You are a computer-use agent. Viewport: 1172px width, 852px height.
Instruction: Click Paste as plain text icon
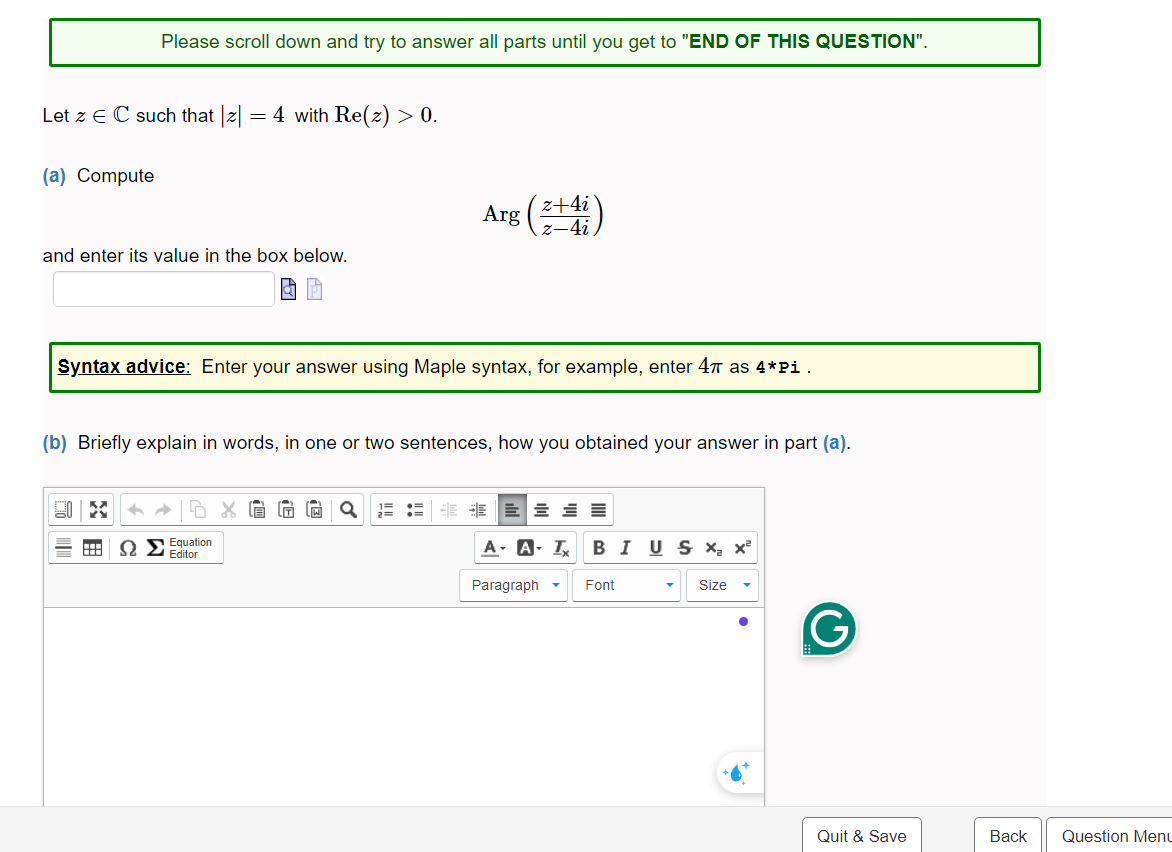click(x=286, y=510)
